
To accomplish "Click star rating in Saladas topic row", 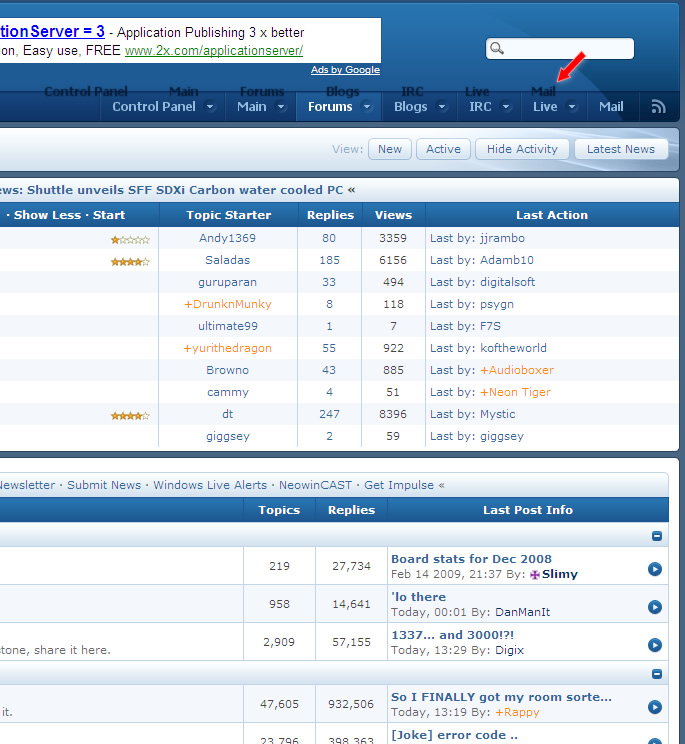I will point(130,261).
